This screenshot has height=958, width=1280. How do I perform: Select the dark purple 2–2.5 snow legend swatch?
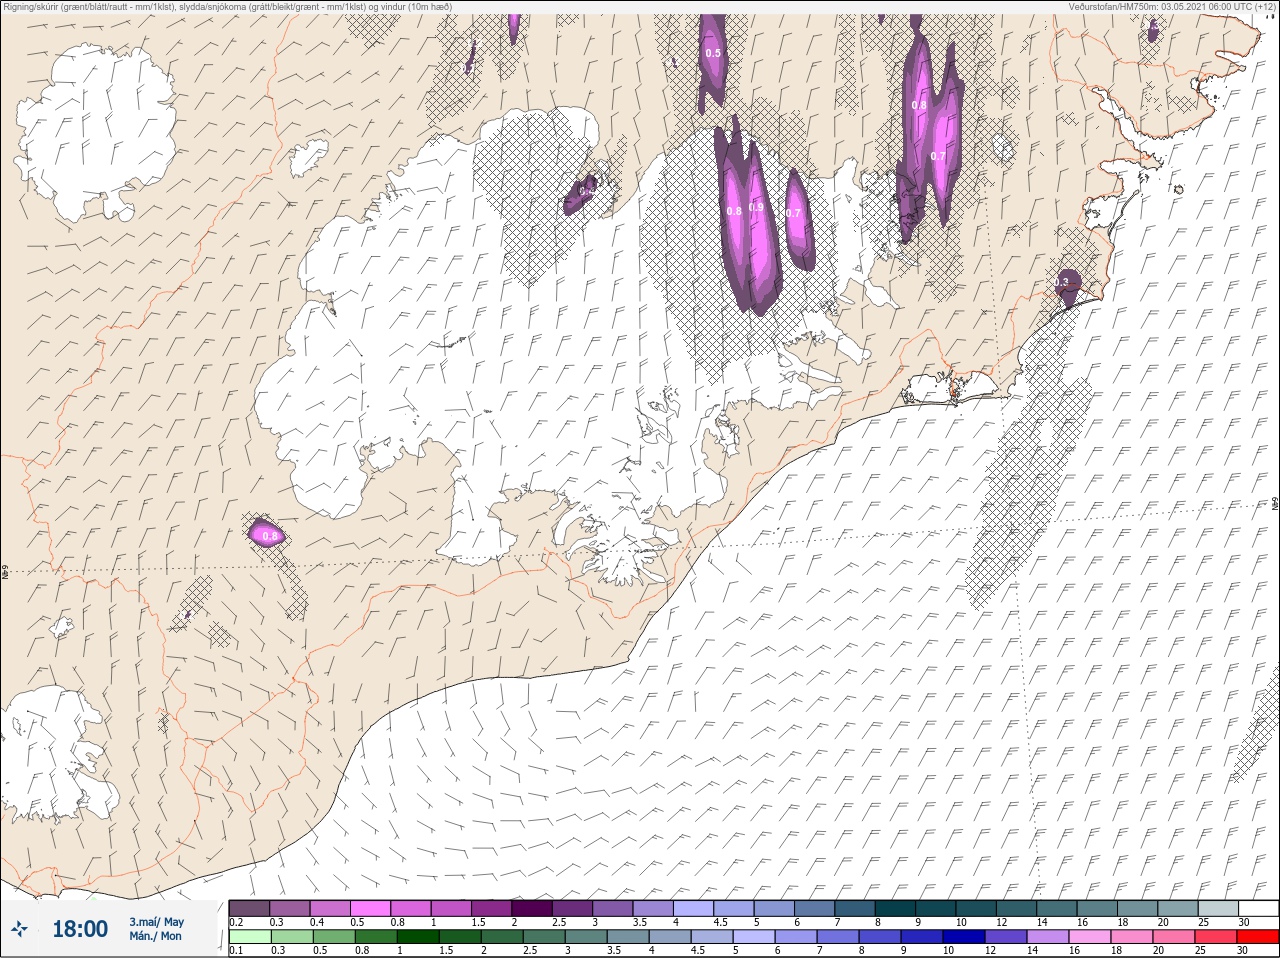[x=532, y=908]
